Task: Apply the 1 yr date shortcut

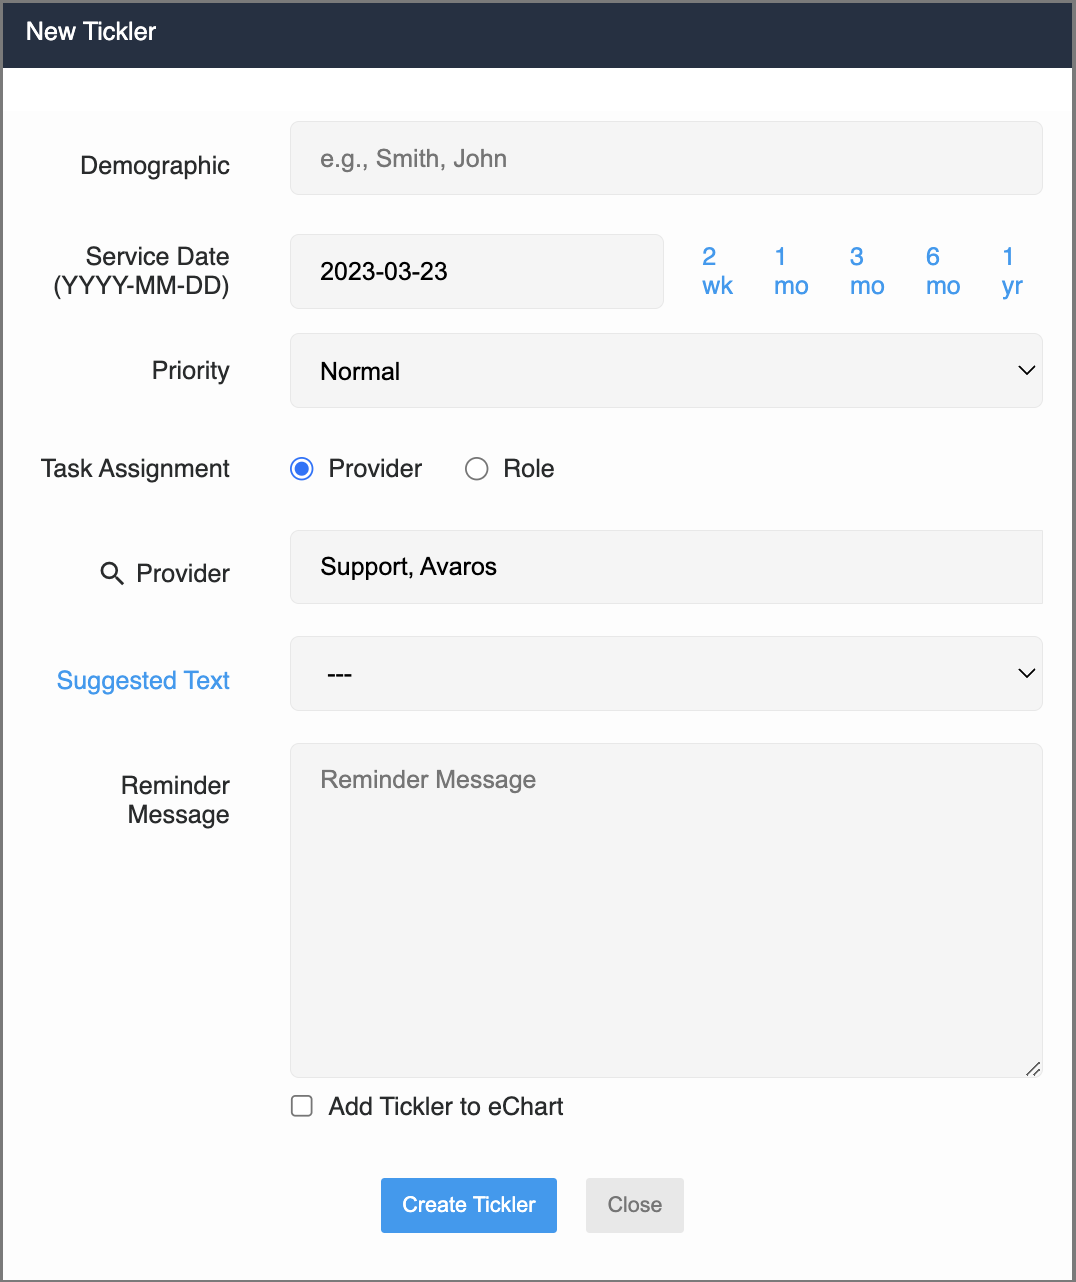Action: [1011, 271]
